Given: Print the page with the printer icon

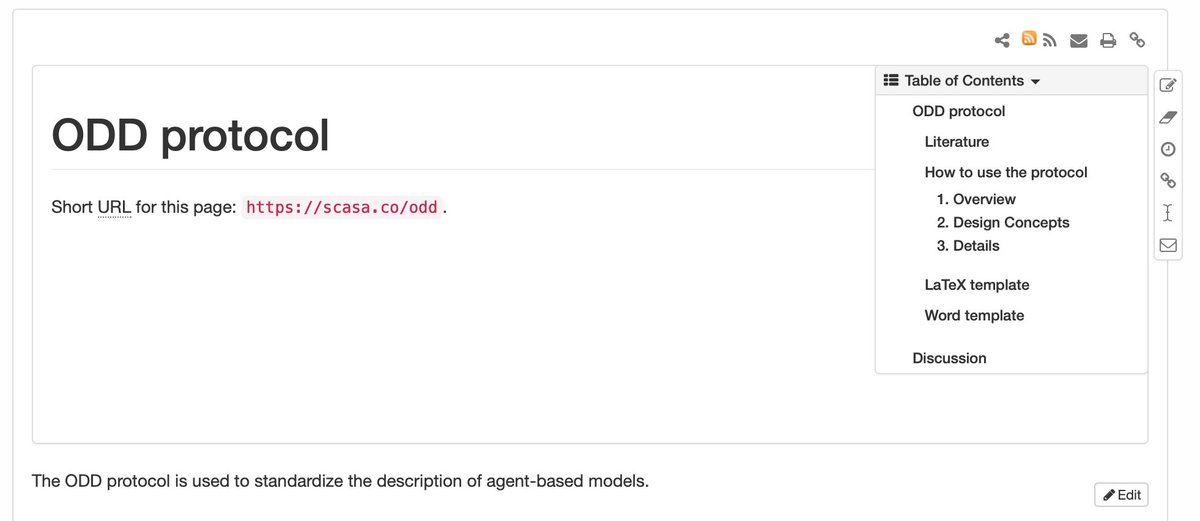Looking at the screenshot, I should (1108, 41).
